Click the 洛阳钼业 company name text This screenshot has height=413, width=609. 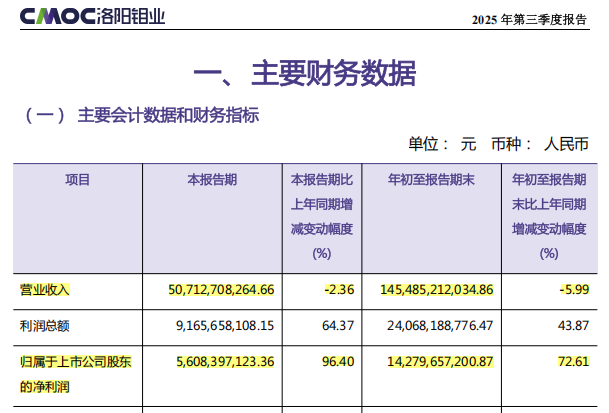[137, 17]
